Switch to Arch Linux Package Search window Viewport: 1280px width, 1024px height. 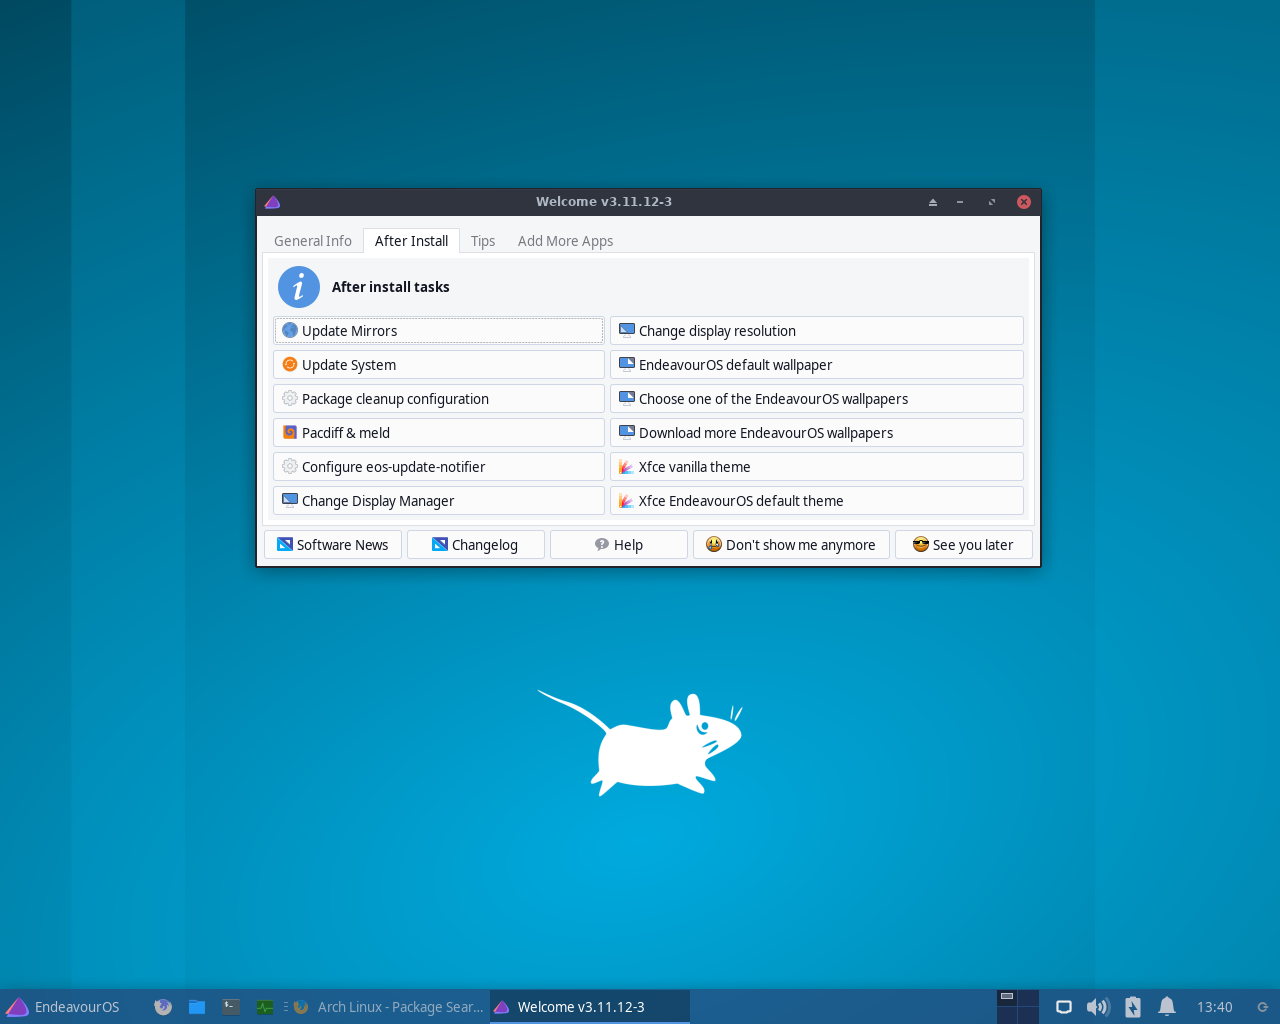pyautogui.click(x=388, y=1007)
